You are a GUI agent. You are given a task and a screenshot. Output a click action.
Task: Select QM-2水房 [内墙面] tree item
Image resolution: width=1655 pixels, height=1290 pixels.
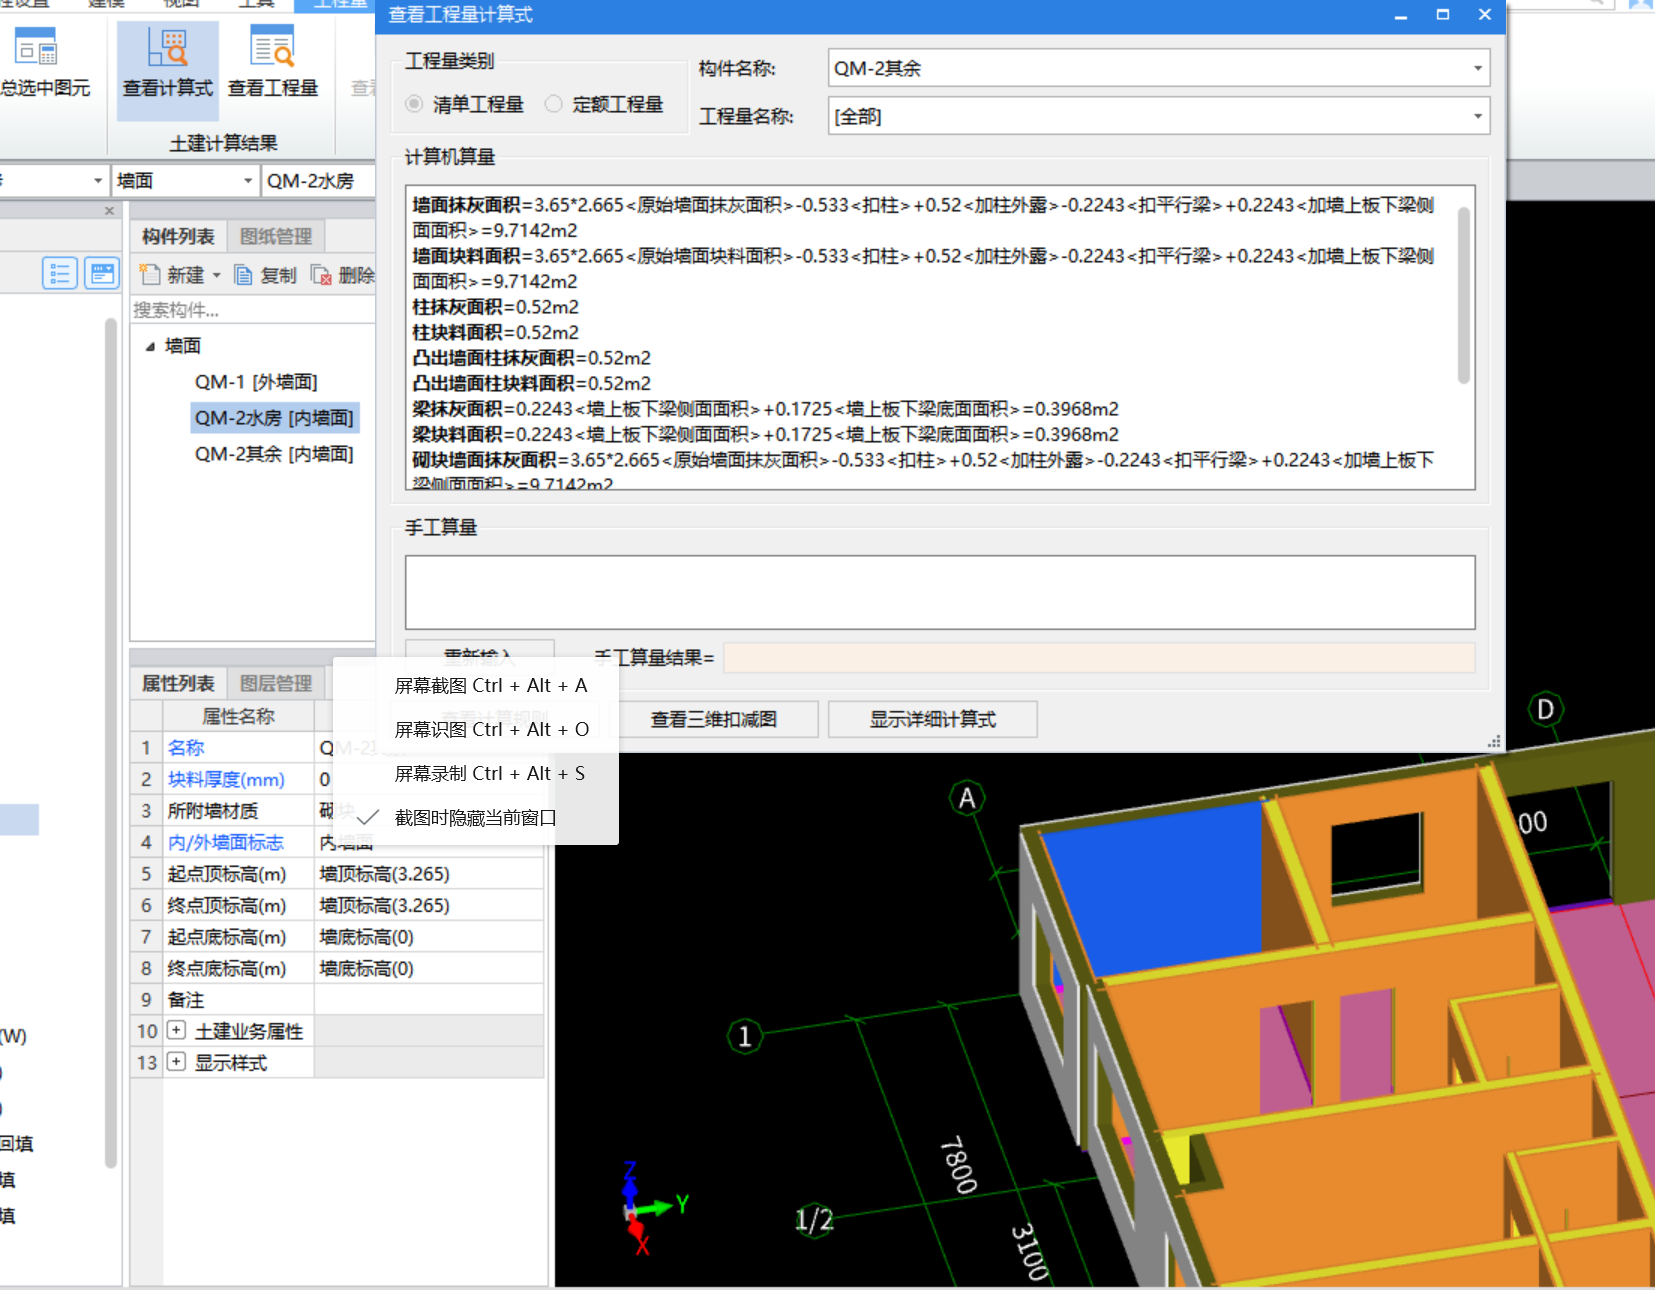[274, 418]
